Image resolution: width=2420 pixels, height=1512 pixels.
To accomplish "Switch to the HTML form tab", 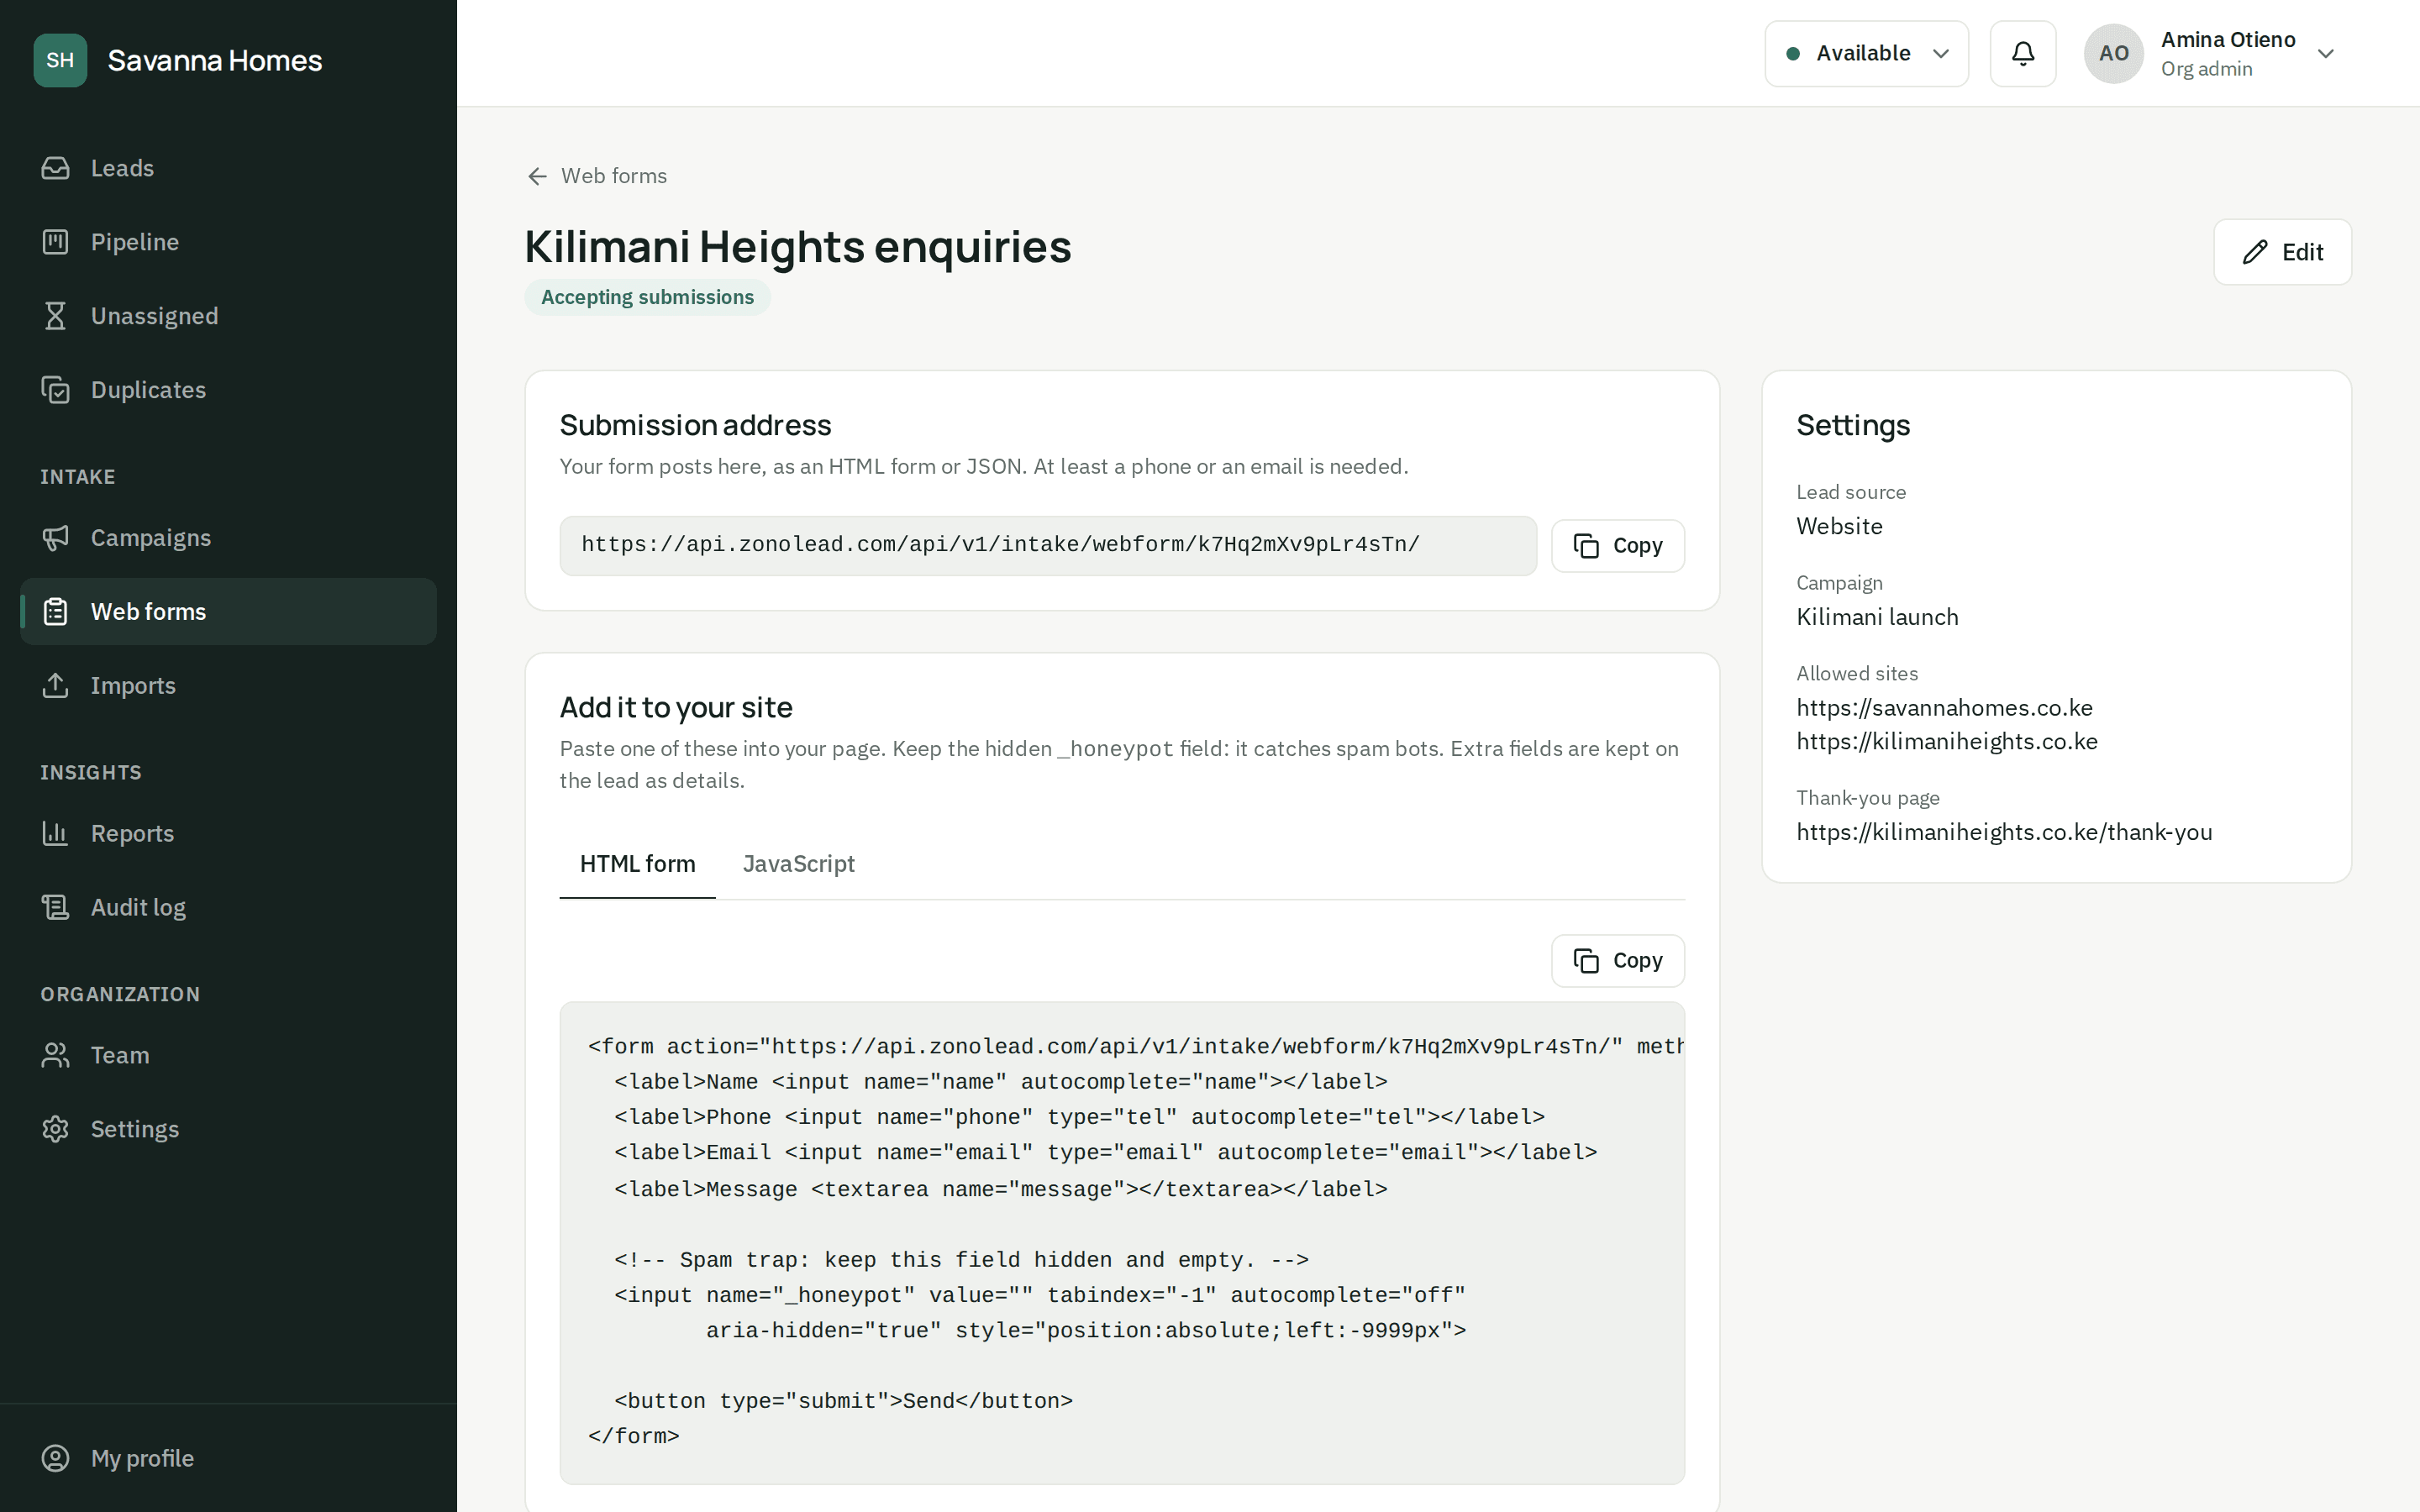I will pyautogui.click(x=637, y=864).
